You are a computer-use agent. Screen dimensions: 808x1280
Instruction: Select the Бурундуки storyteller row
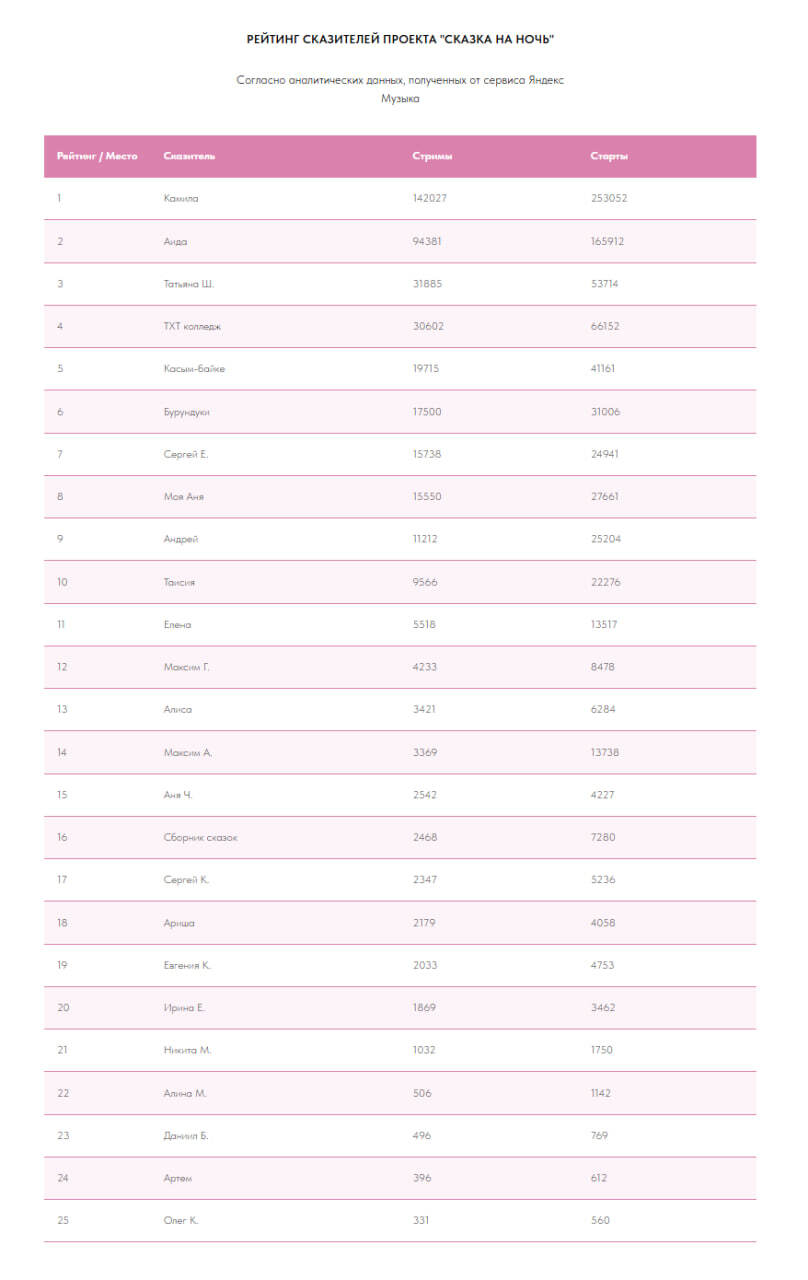[x=400, y=411]
